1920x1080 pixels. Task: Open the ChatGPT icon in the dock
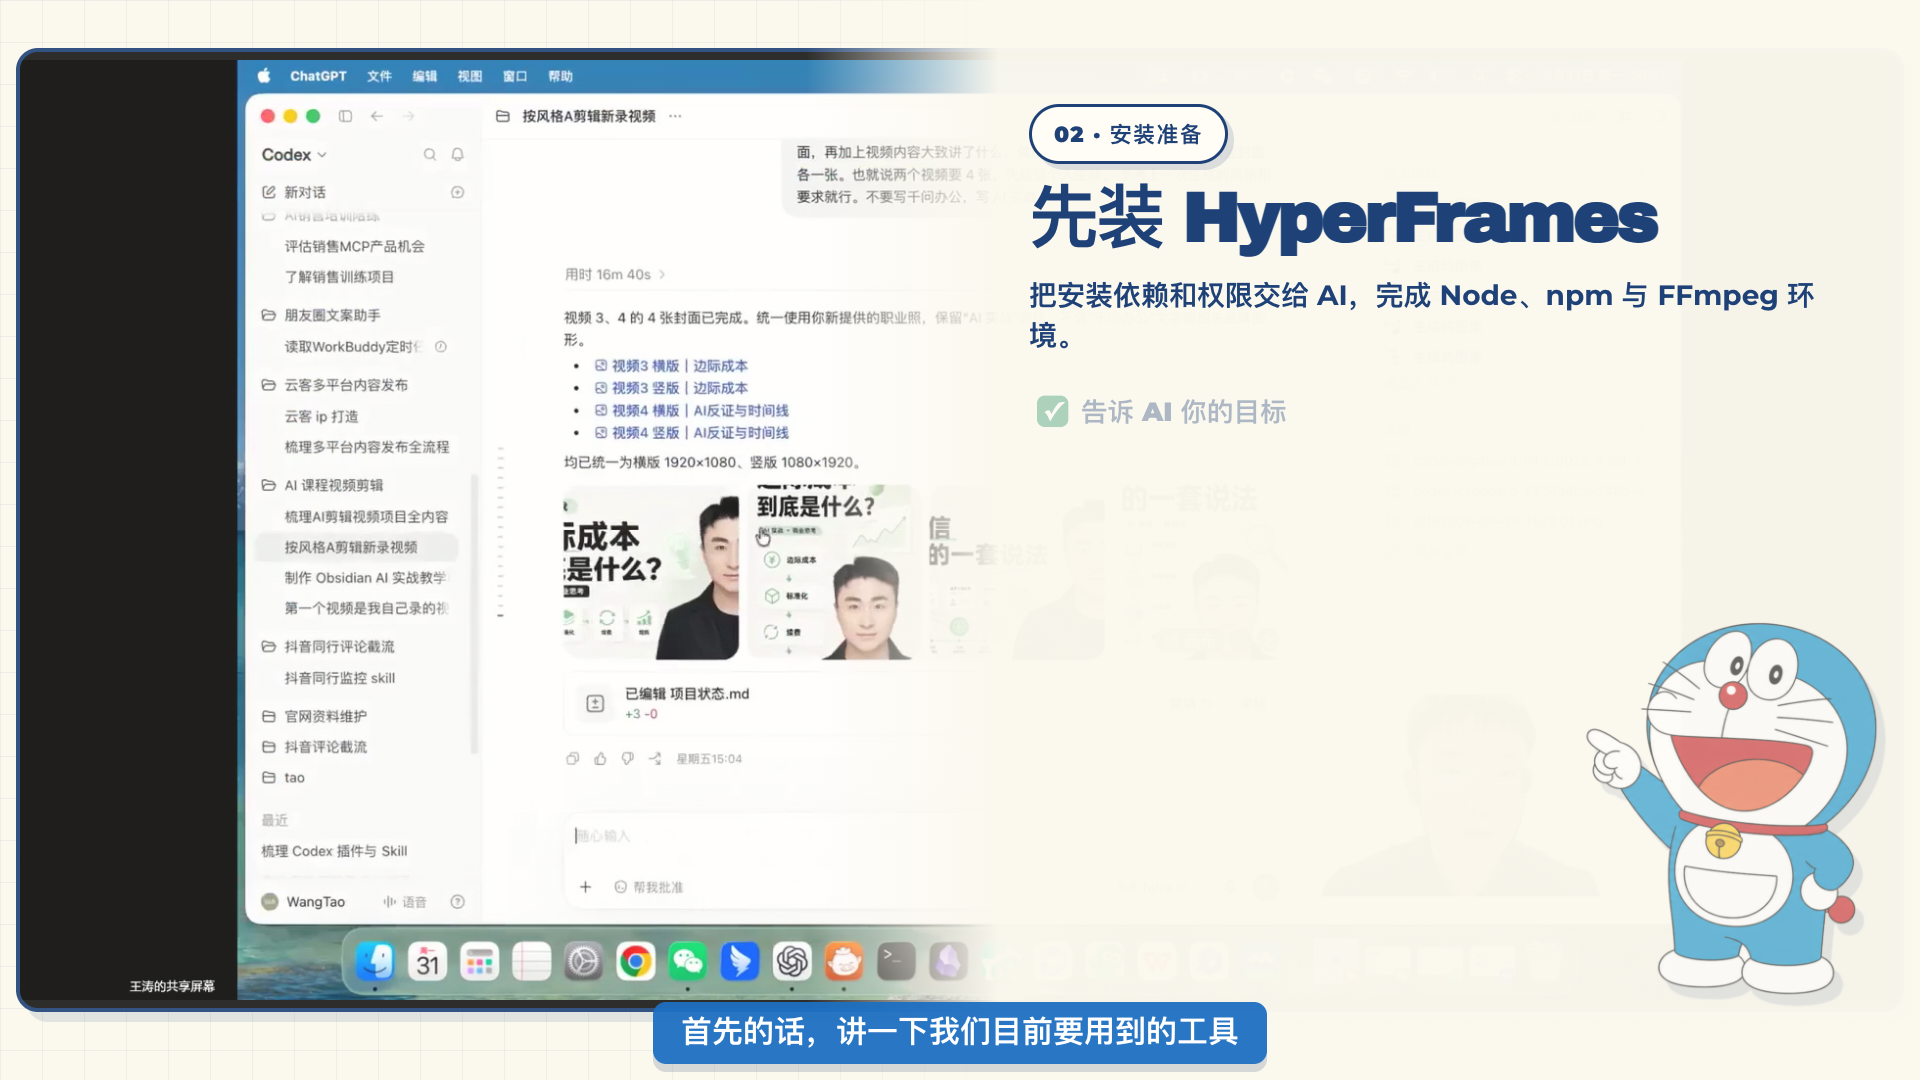tap(792, 962)
